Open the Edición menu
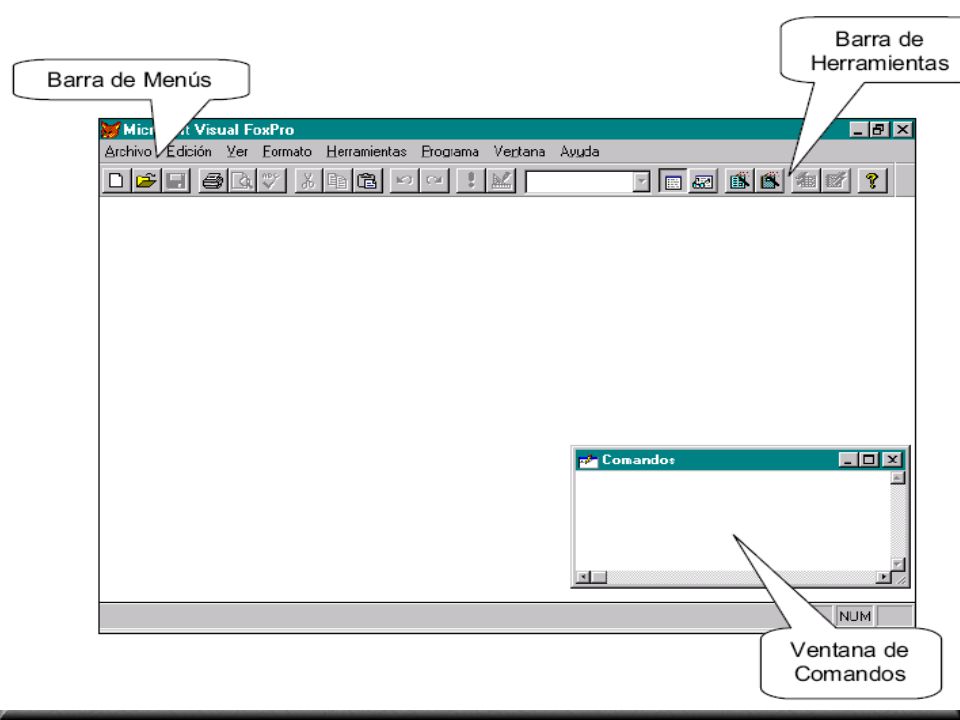The width and height of the screenshot is (960, 720). tap(189, 151)
